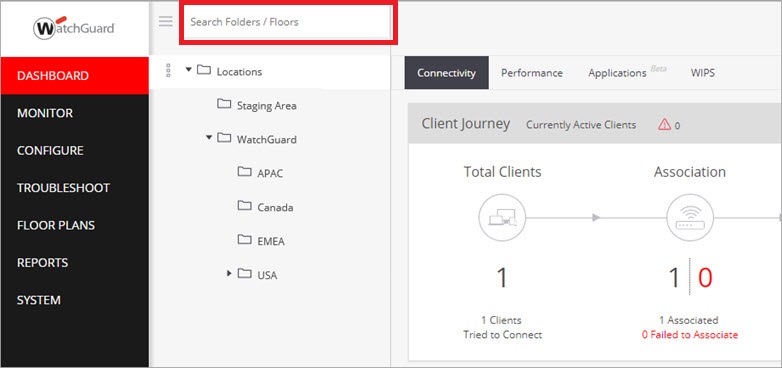Collapse the WatchGuard folder node
The width and height of the screenshot is (782, 368).
[x=209, y=137]
